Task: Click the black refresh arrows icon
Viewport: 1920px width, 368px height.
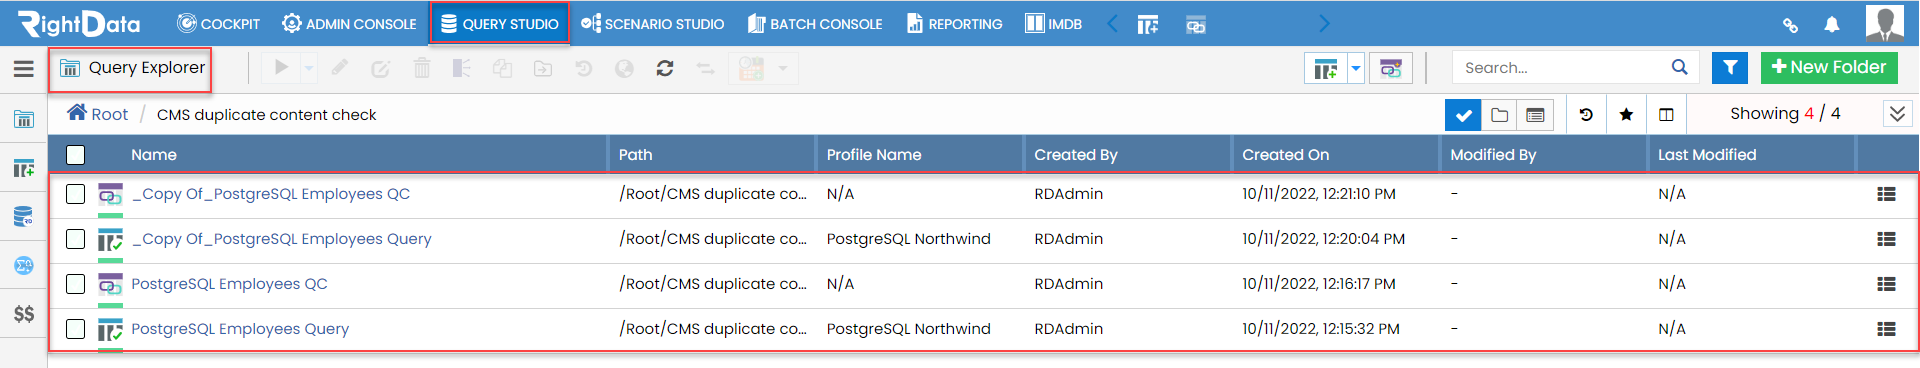Action: tap(665, 68)
